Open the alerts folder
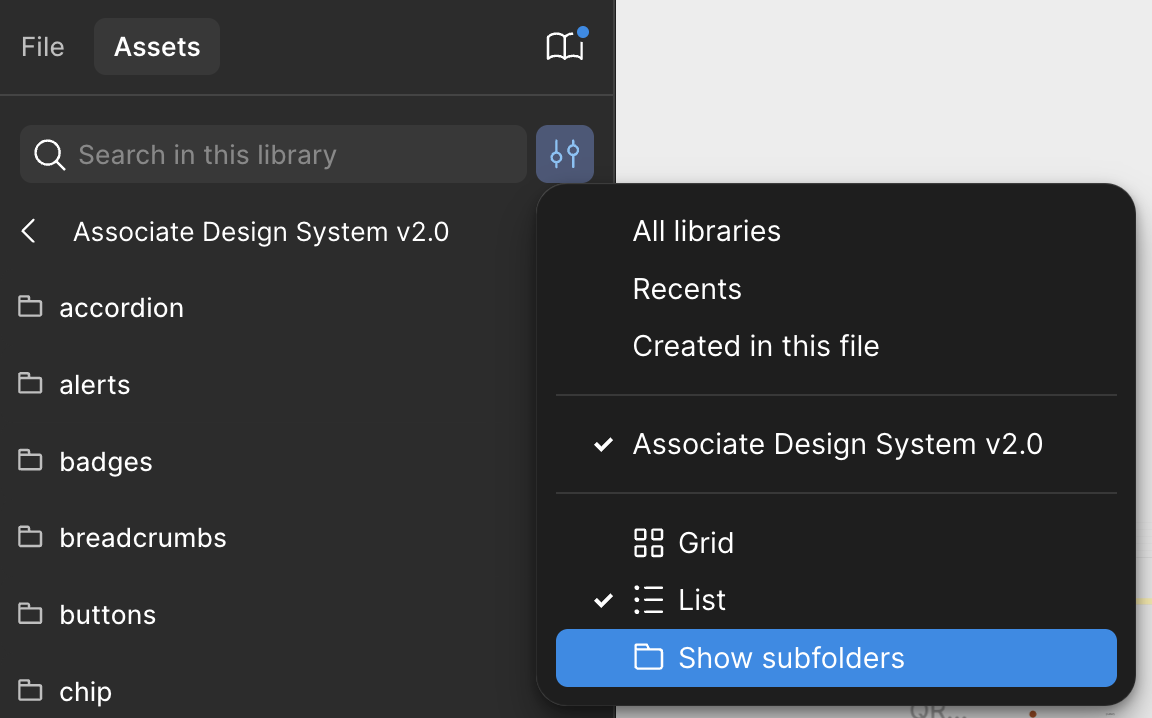 pos(95,384)
